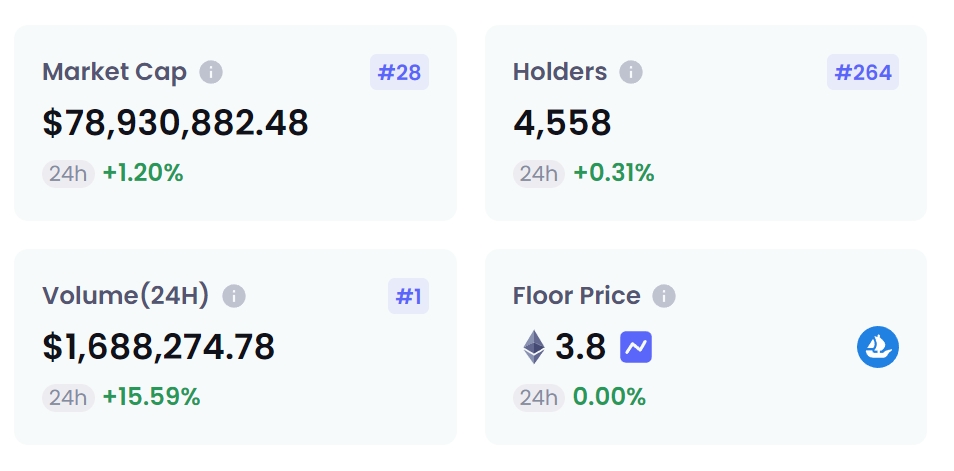Click the Volume(24H) info icon

[234, 297]
